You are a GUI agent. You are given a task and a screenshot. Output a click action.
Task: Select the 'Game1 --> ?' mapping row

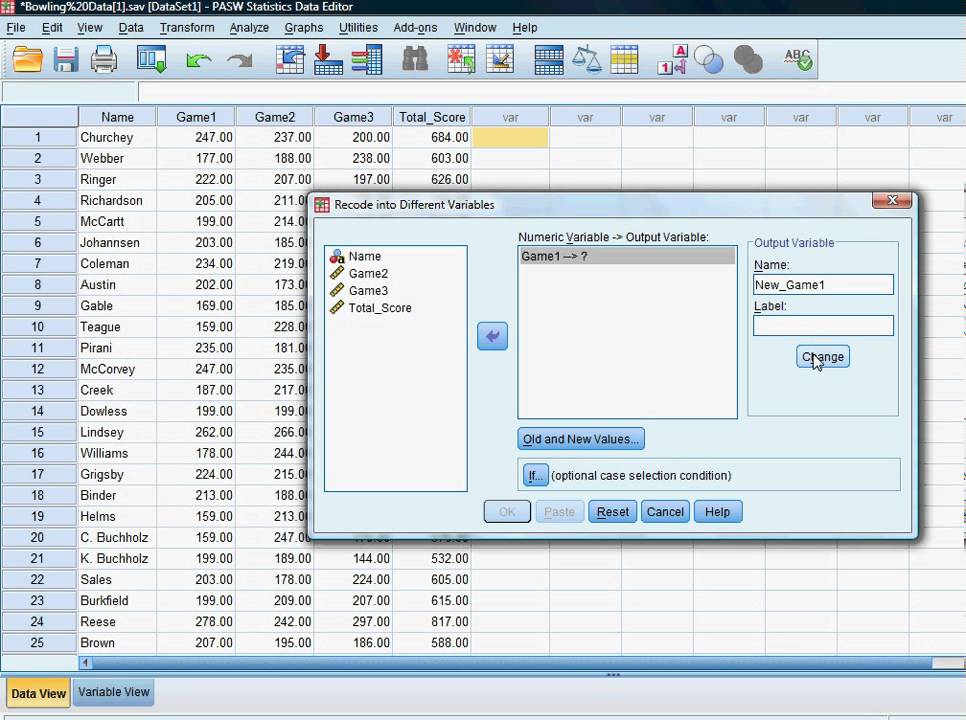coord(627,256)
